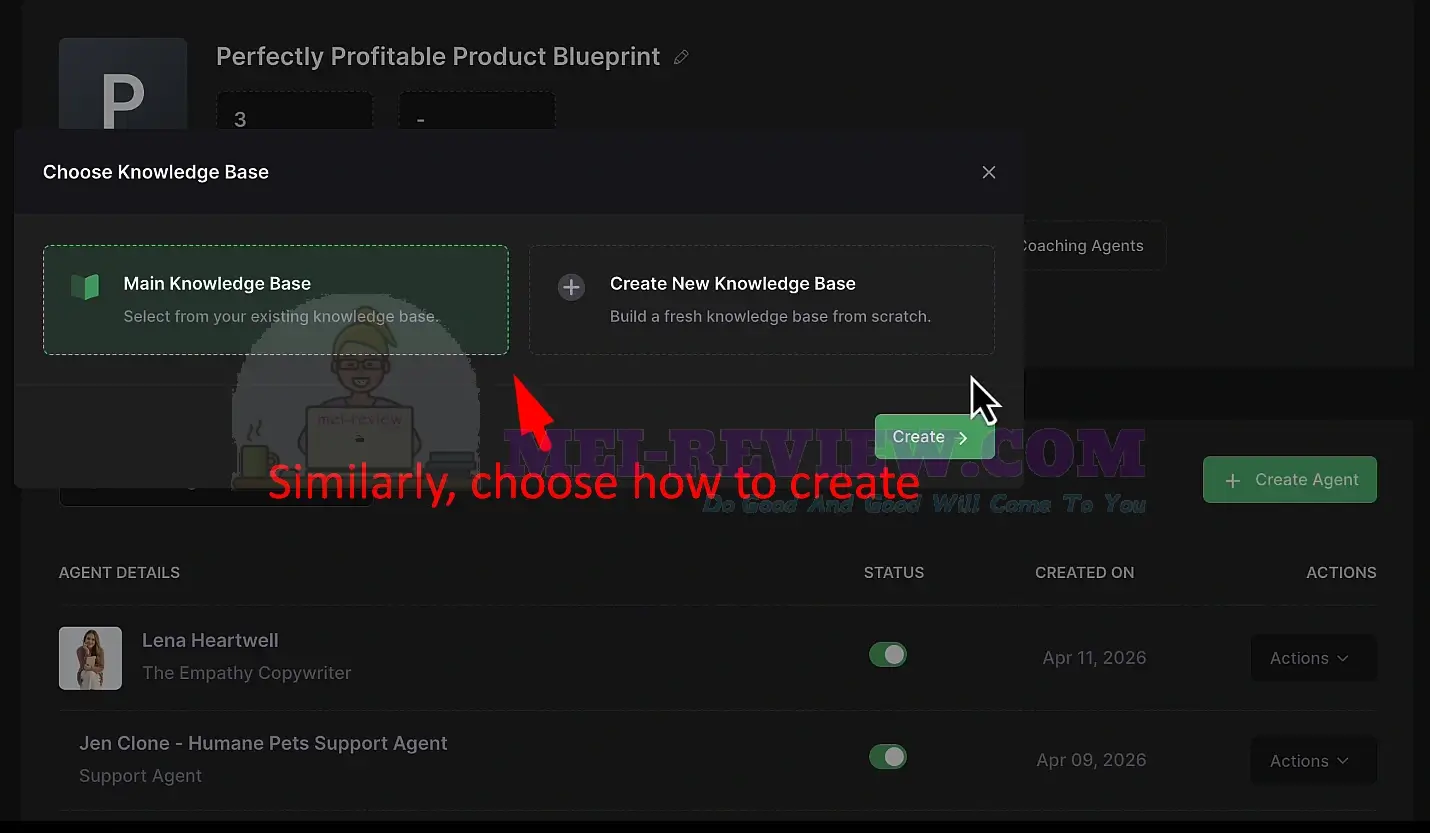
Task: Edit the blueprint title with pencil icon
Action: [x=681, y=57]
